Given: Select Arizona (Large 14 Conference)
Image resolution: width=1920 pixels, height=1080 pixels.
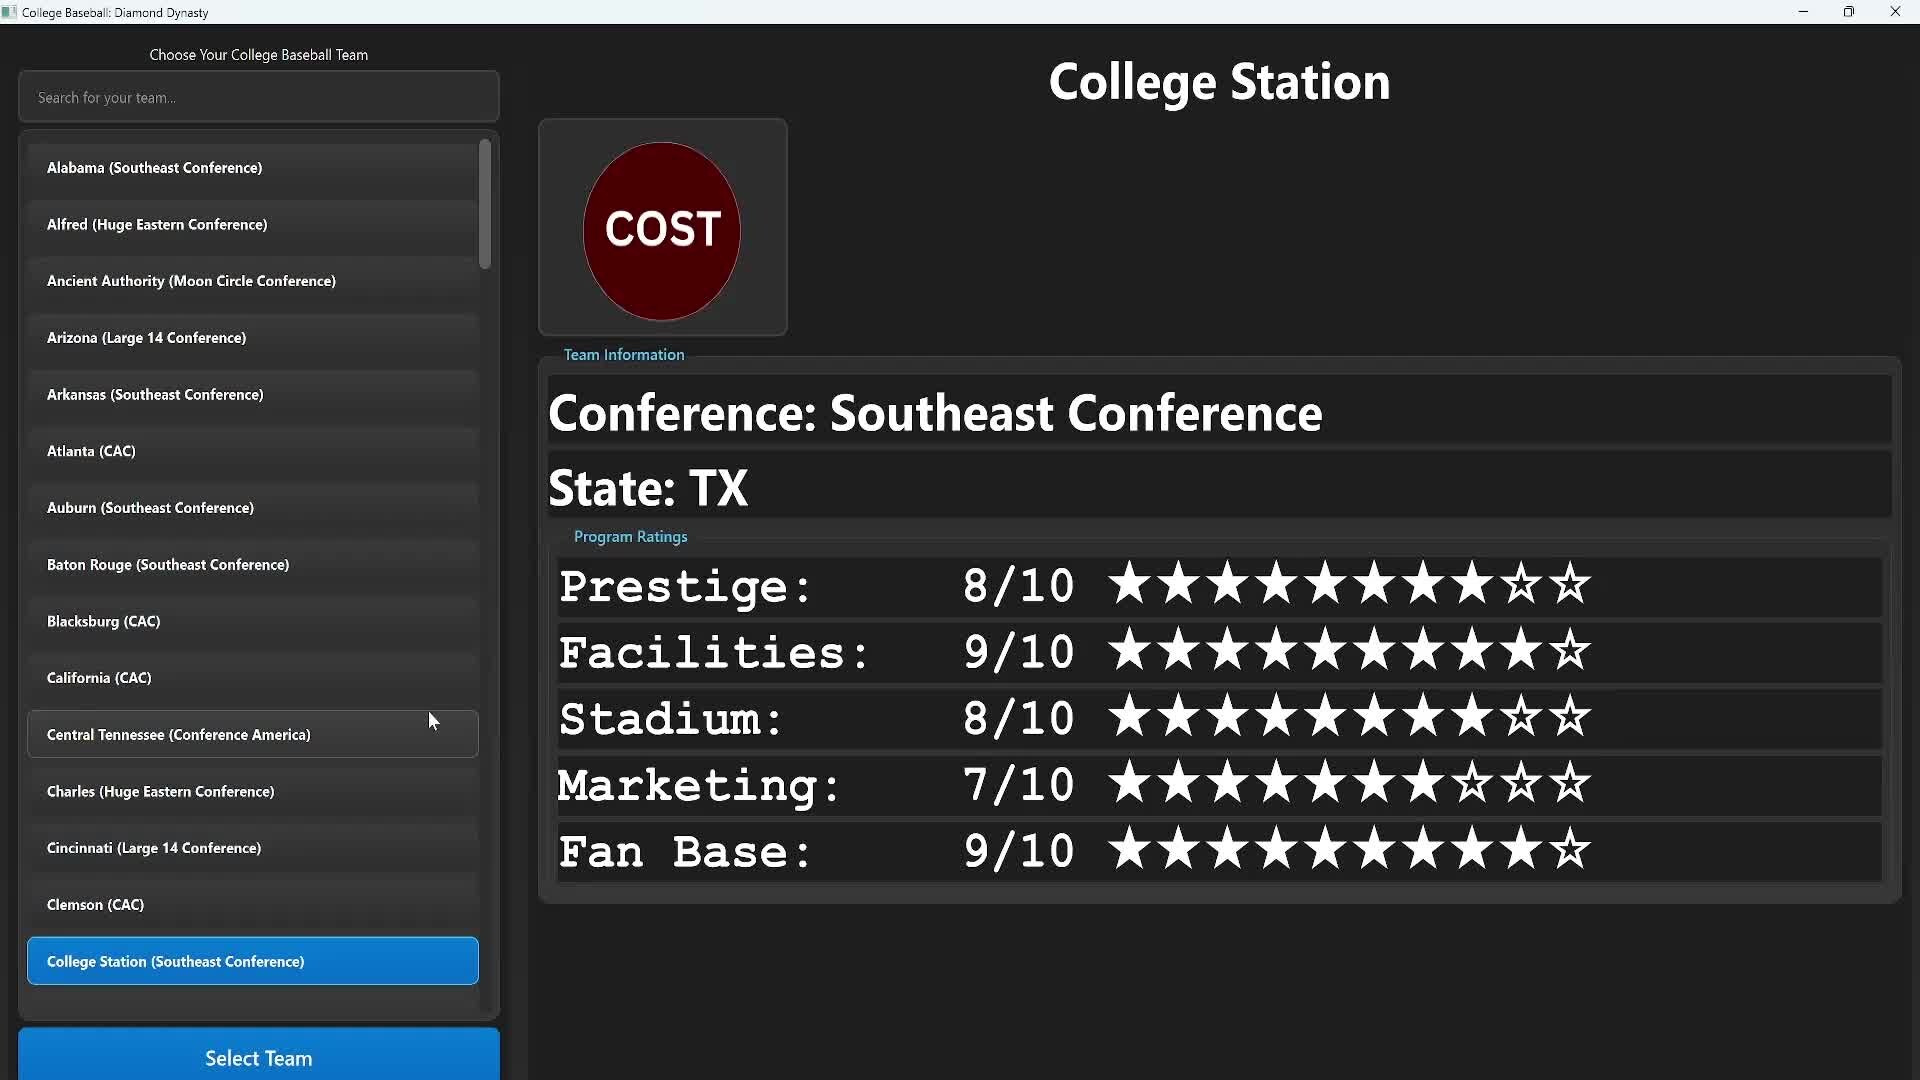Looking at the screenshot, I should click(252, 338).
